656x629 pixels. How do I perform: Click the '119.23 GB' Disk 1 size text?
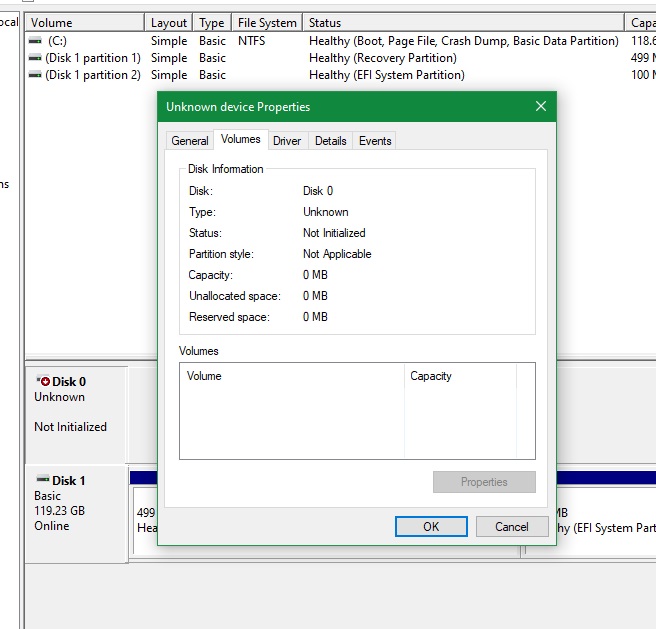click(x=59, y=511)
